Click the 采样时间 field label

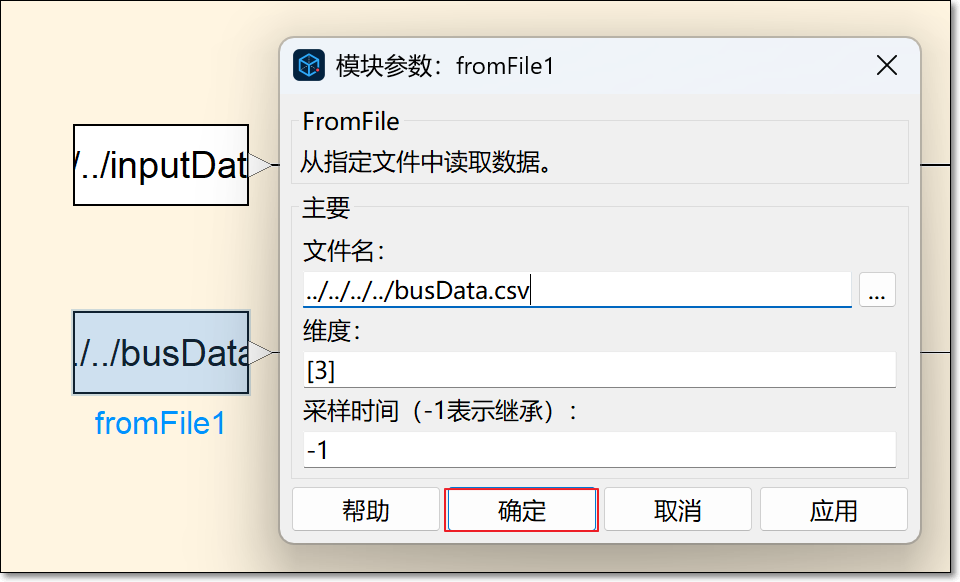point(440,411)
